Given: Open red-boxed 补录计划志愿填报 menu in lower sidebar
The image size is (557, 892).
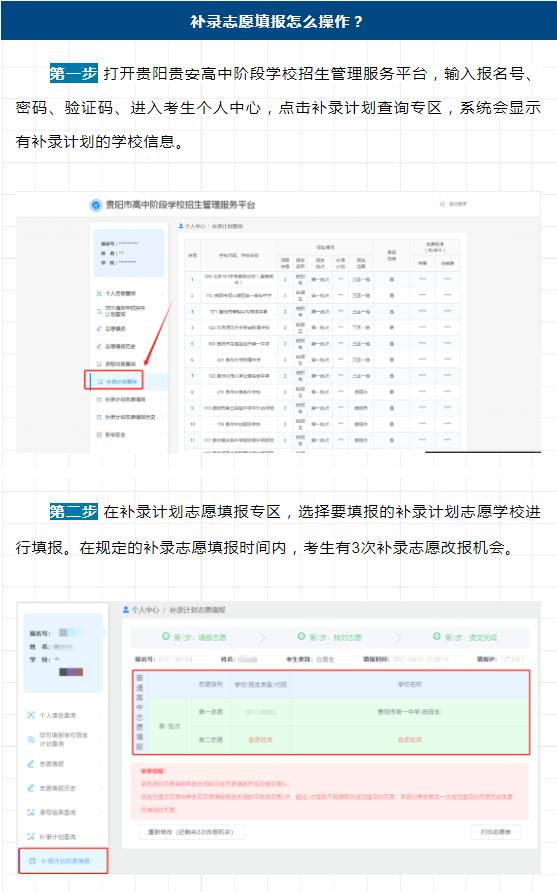Looking at the screenshot, I should point(63,861).
